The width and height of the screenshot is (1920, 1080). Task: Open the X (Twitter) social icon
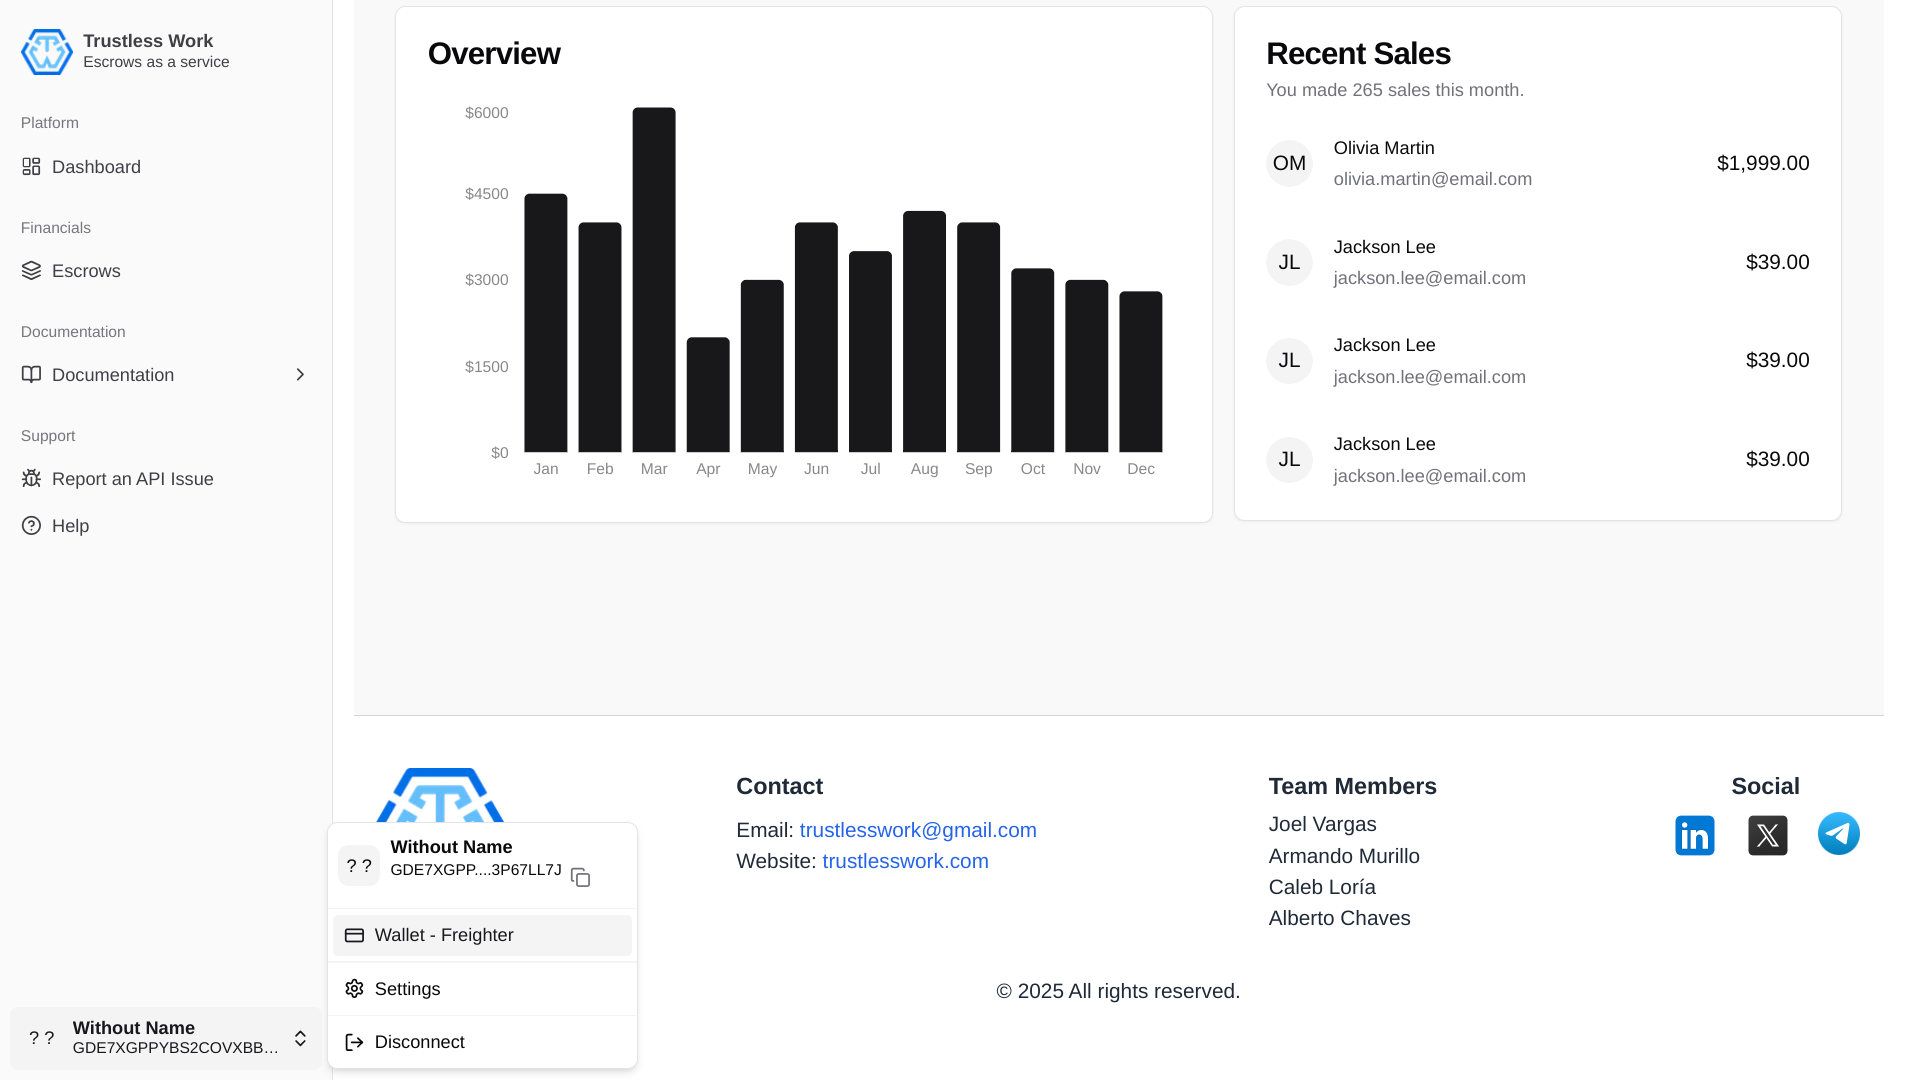(1767, 835)
